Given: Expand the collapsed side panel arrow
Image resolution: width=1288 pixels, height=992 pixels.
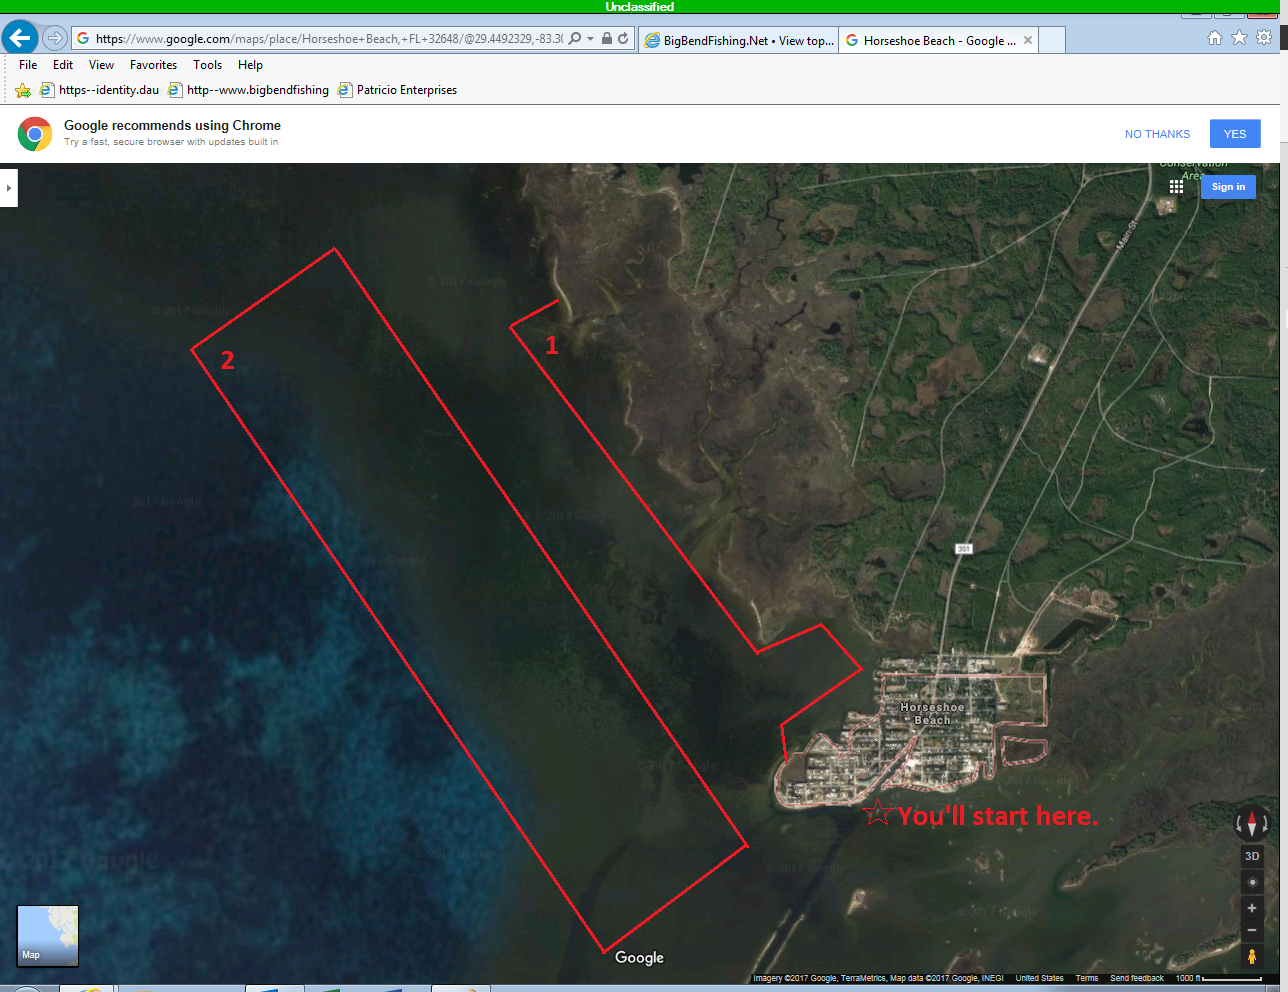Looking at the screenshot, I should coord(9,188).
